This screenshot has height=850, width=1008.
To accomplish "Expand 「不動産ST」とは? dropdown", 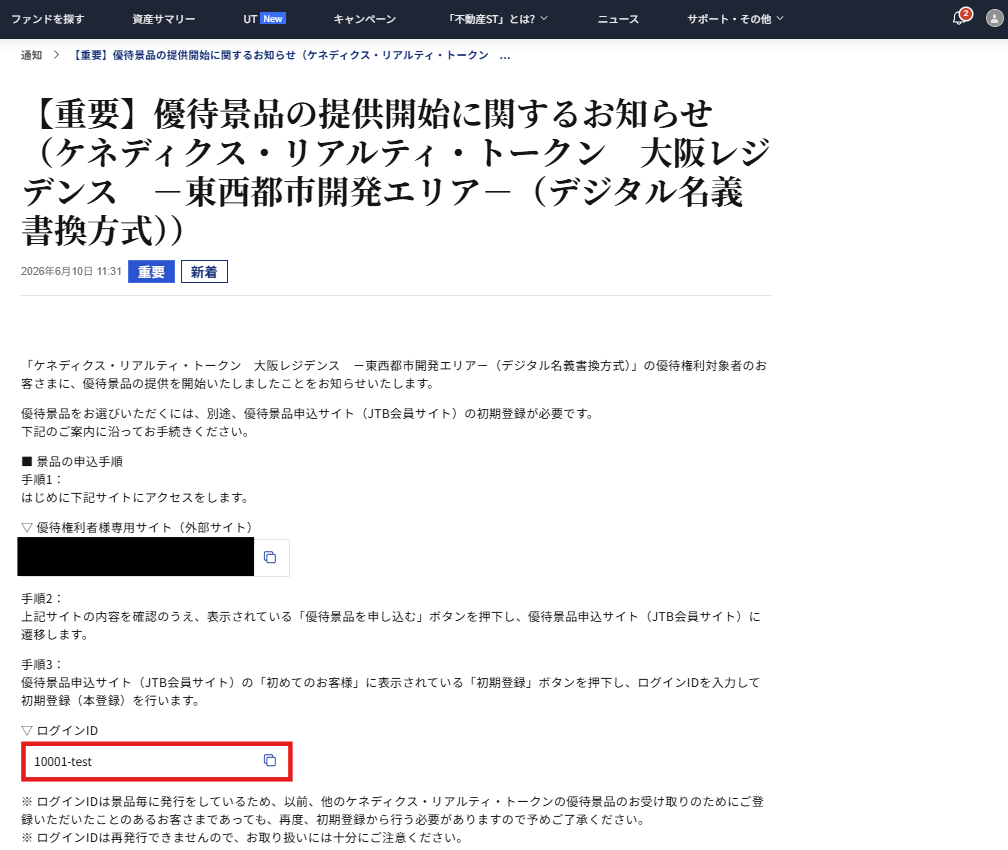I will click(497, 19).
